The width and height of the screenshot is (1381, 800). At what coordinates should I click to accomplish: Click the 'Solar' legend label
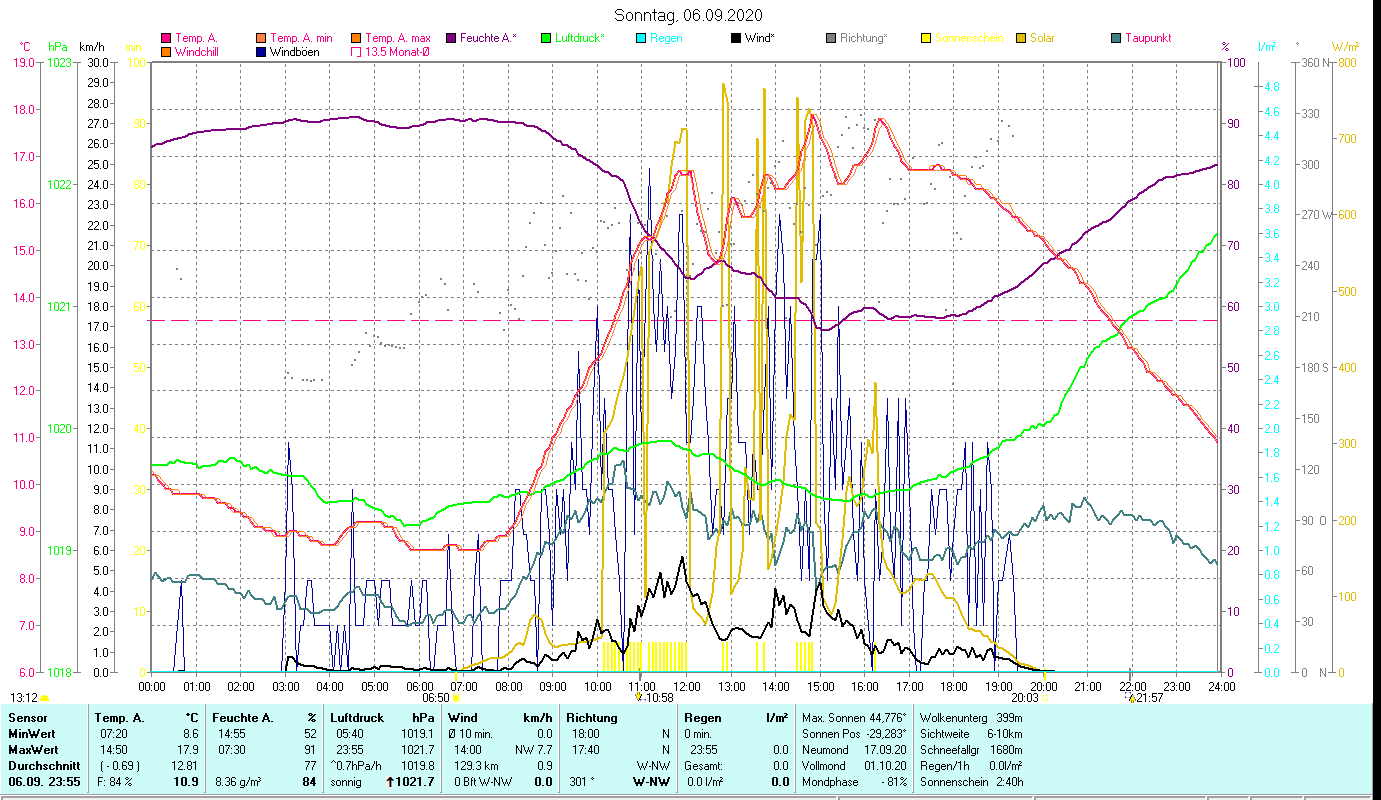pyautogui.click(x=1043, y=39)
